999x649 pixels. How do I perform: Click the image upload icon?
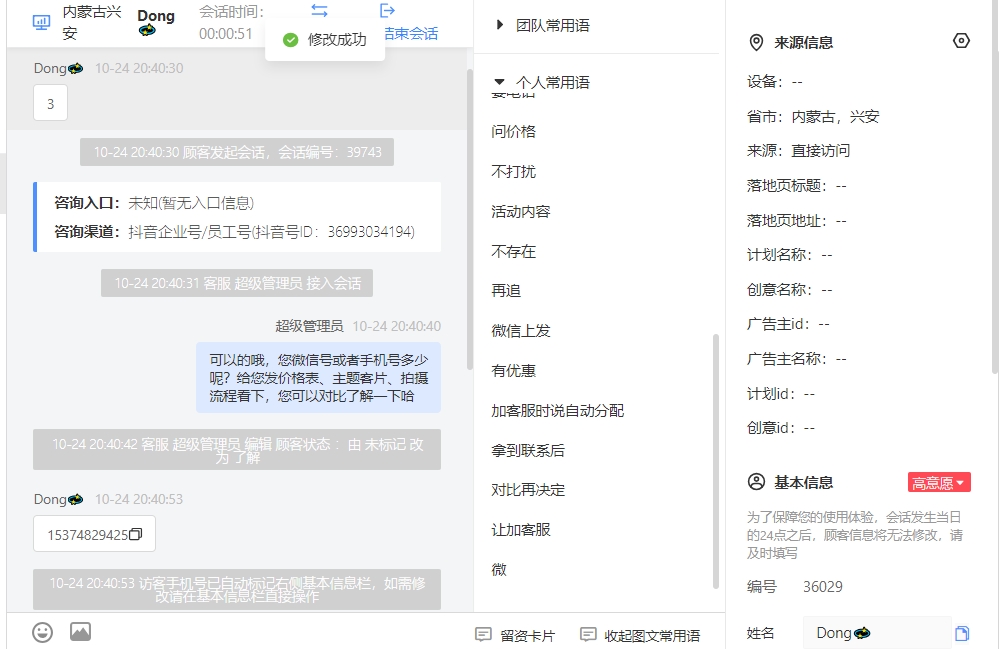(x=80, y=632)
